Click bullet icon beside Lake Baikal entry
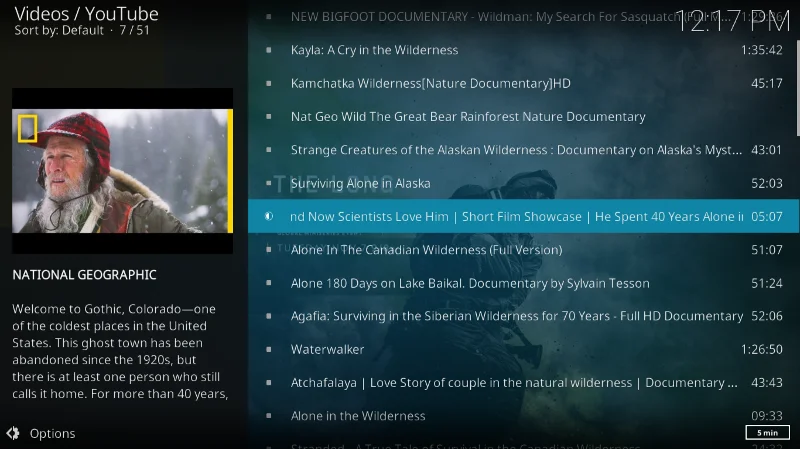This screenshot has width=800, height=449. [269, 283]
